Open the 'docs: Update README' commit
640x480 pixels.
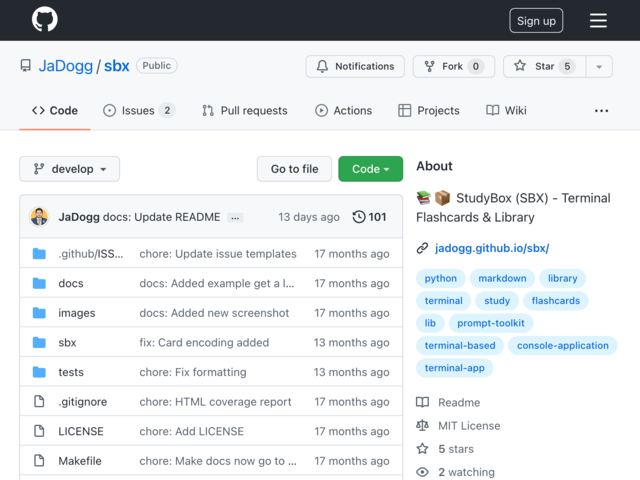pos(161,217)
